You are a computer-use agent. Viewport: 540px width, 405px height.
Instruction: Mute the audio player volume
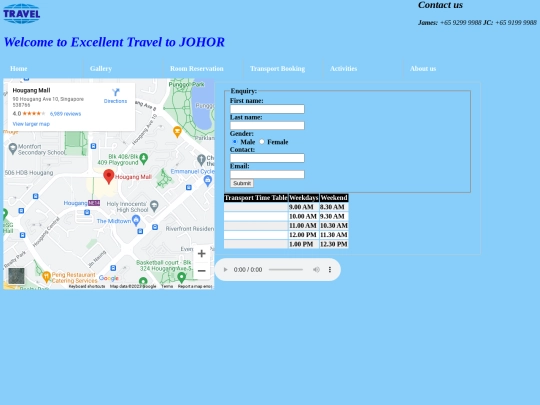point(316,270)
